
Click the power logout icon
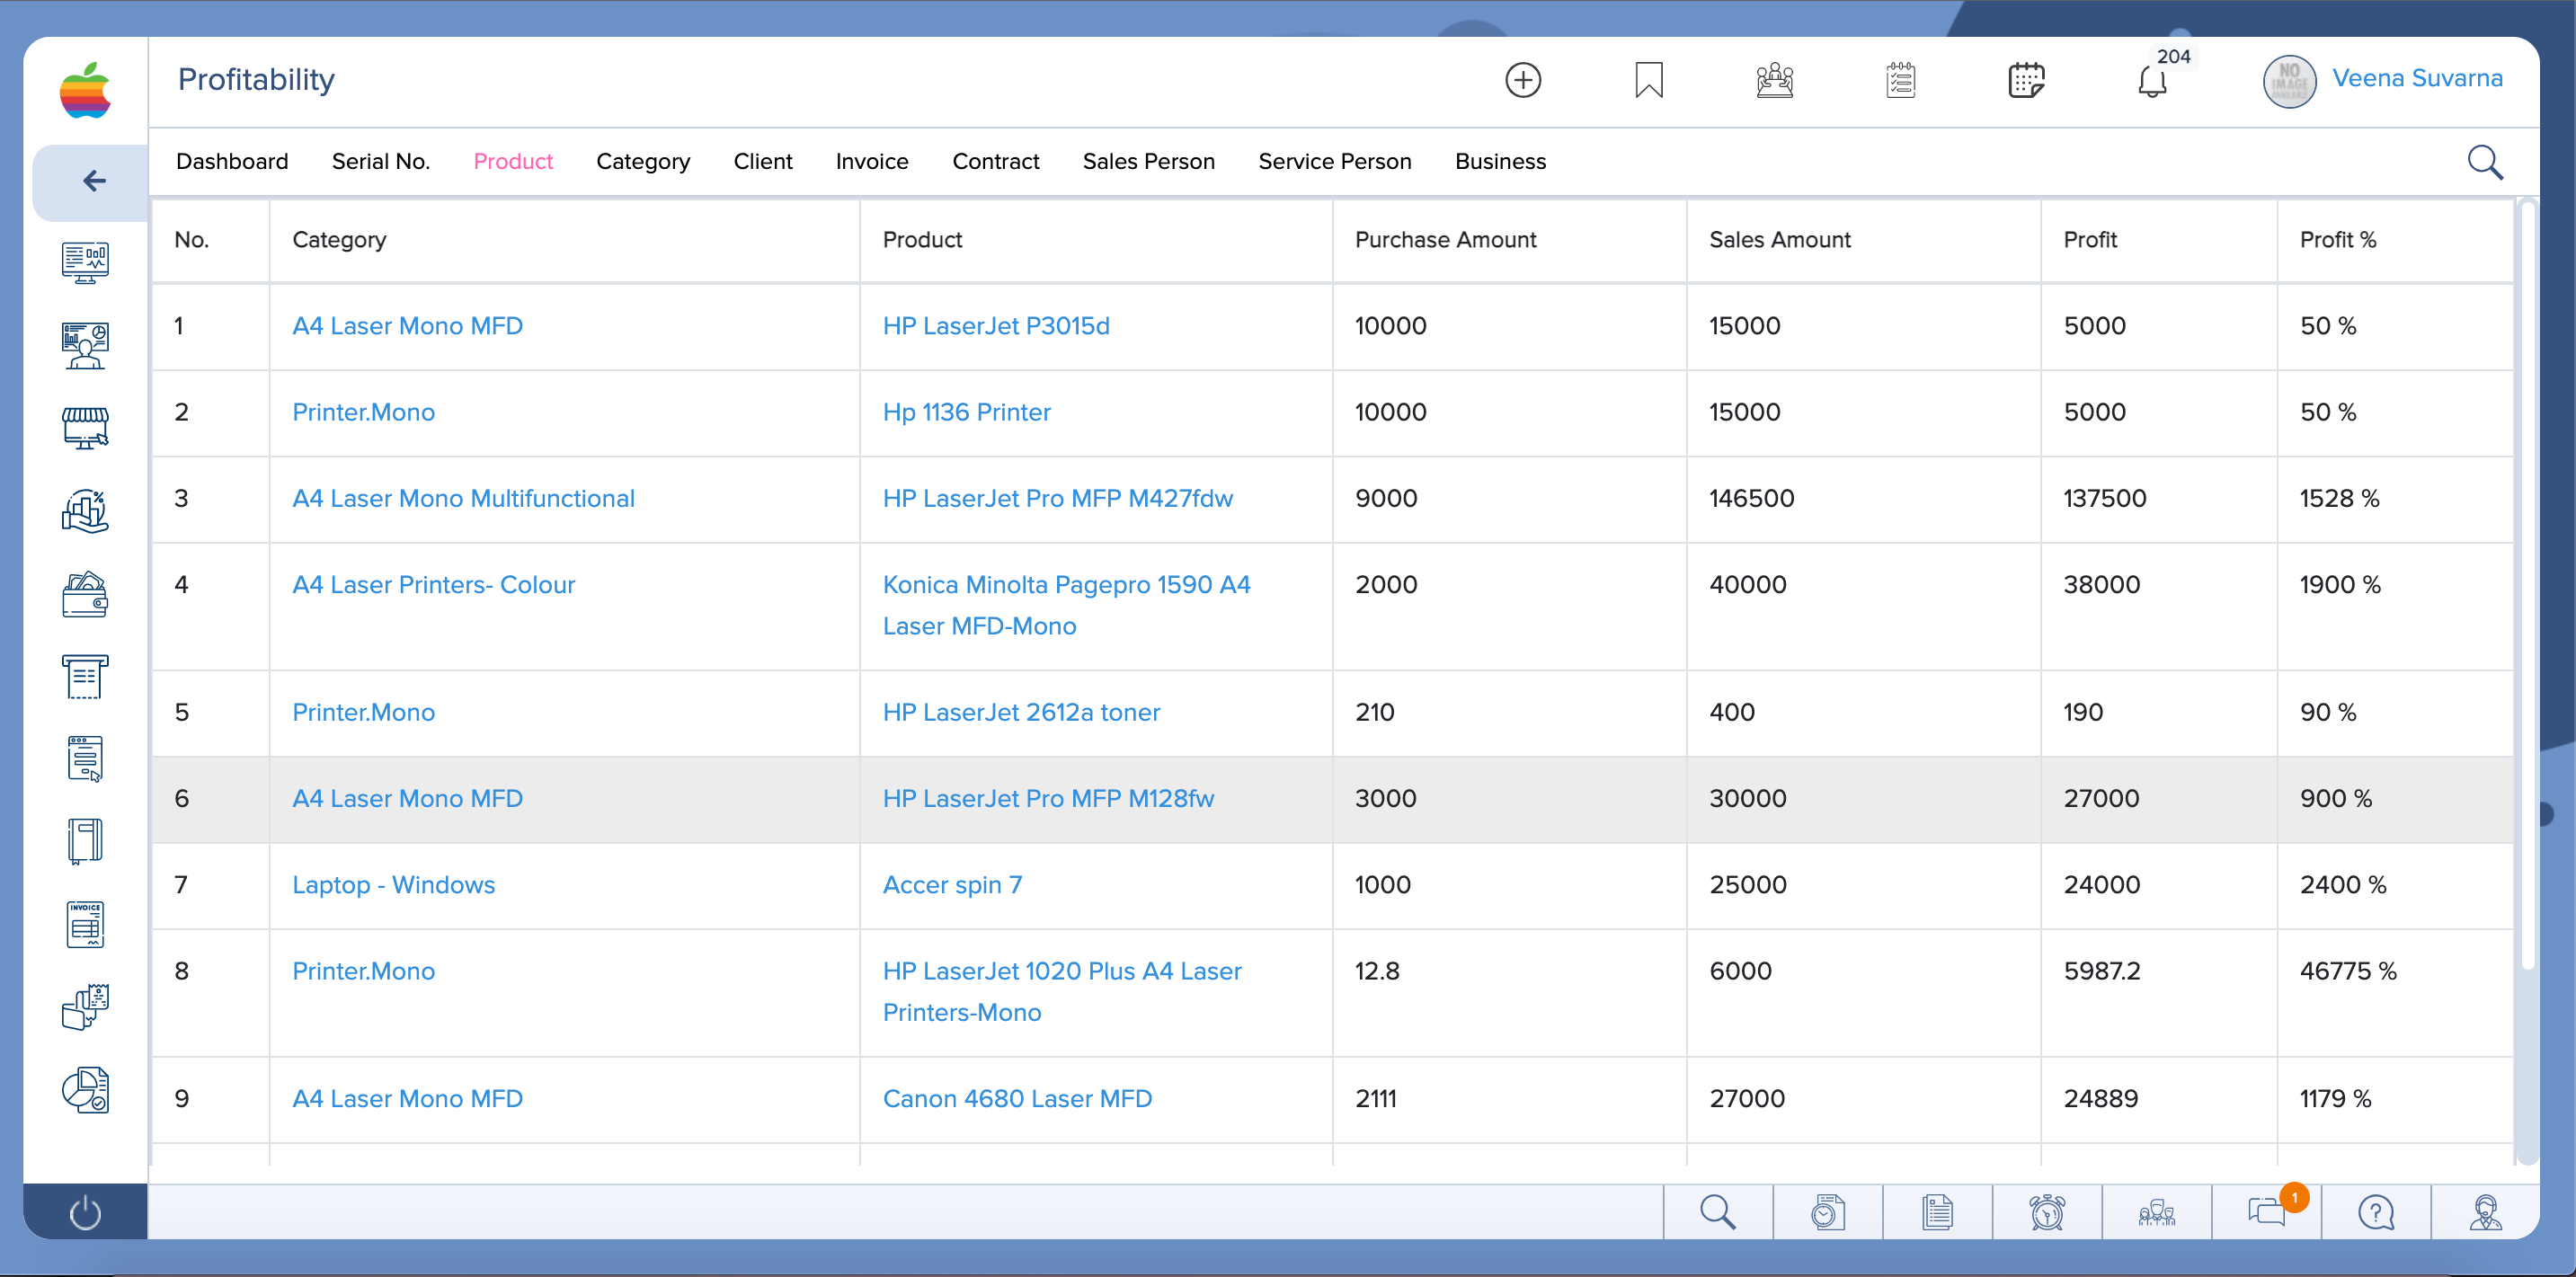(85, 1213)
